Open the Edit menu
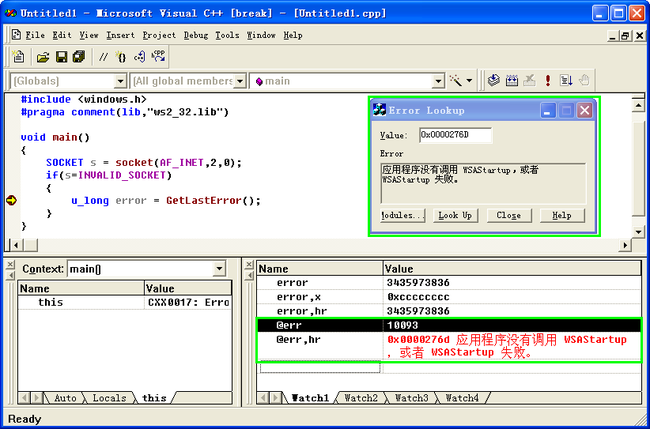The height and width of the screenshot is (429, 650). (x=62, y=35)
